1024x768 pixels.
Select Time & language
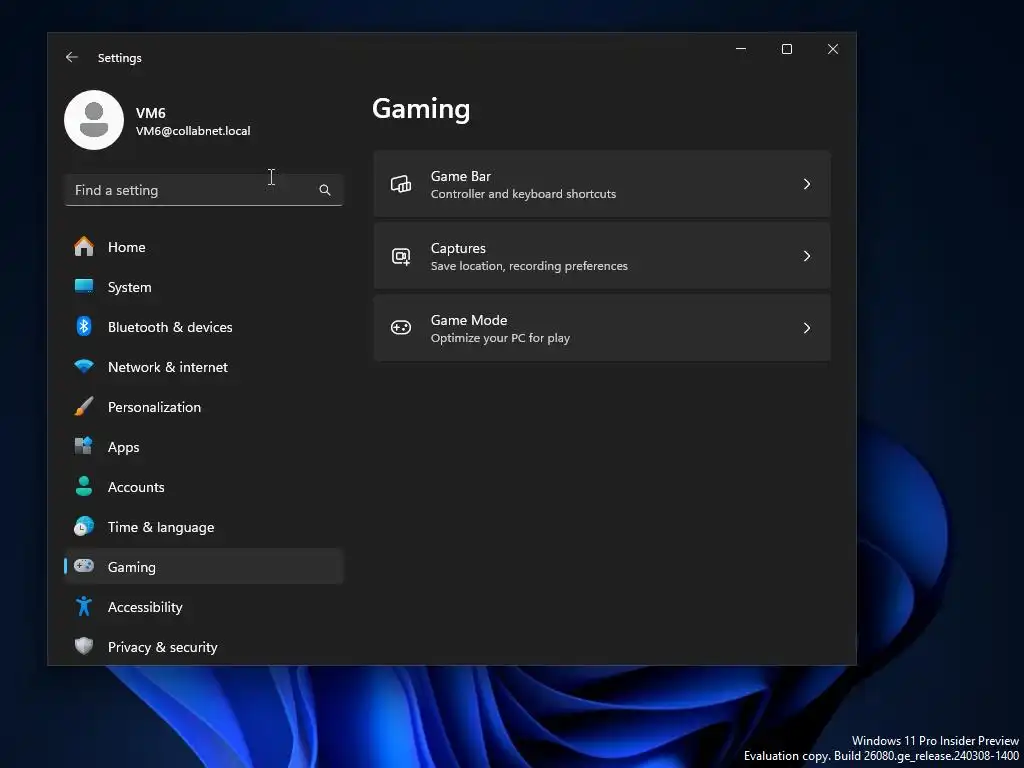coord(204,526)
